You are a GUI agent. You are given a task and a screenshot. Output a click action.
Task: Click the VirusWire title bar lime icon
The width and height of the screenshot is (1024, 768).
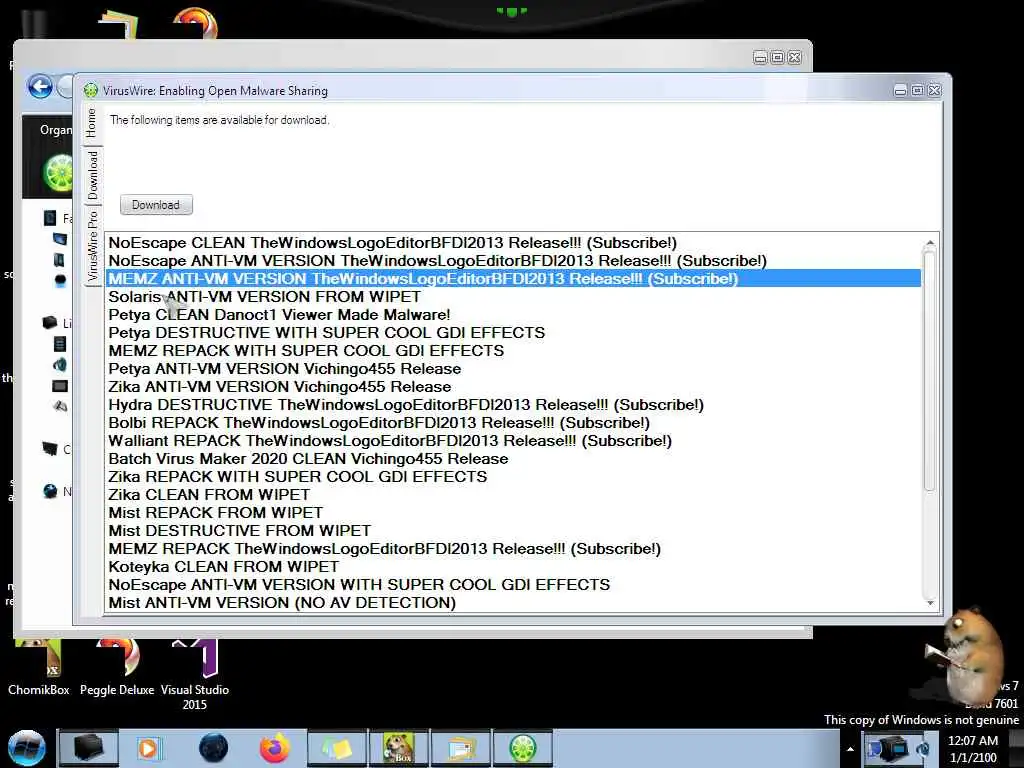pos(91,91)
